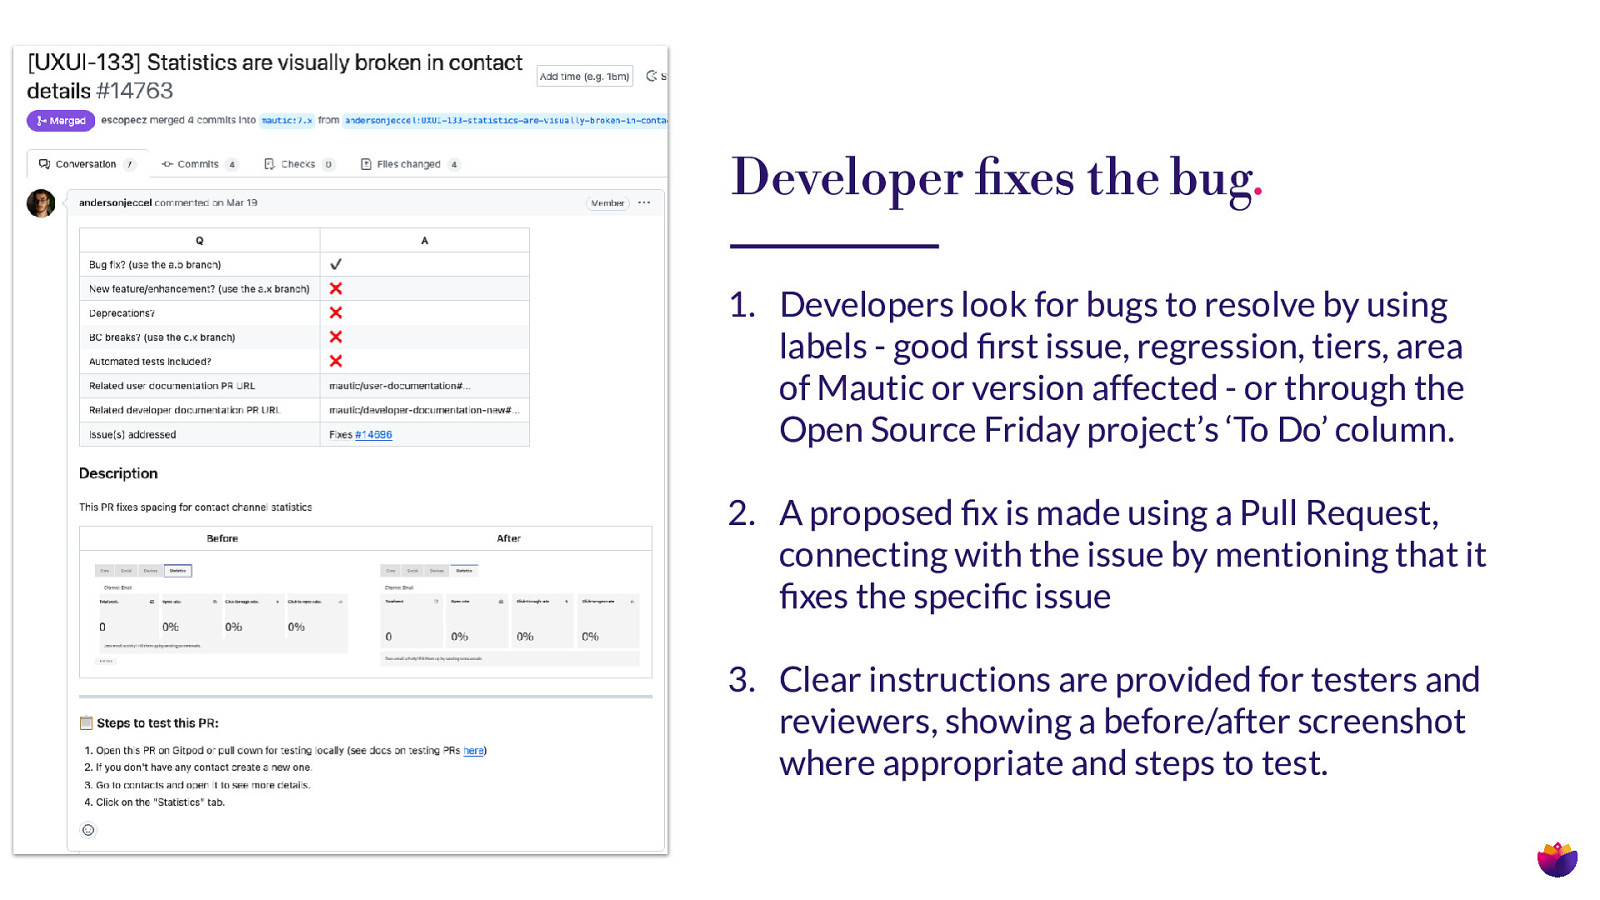Open the comment's three-dot options menu
1600x900 pixels.
pos(644,203)
